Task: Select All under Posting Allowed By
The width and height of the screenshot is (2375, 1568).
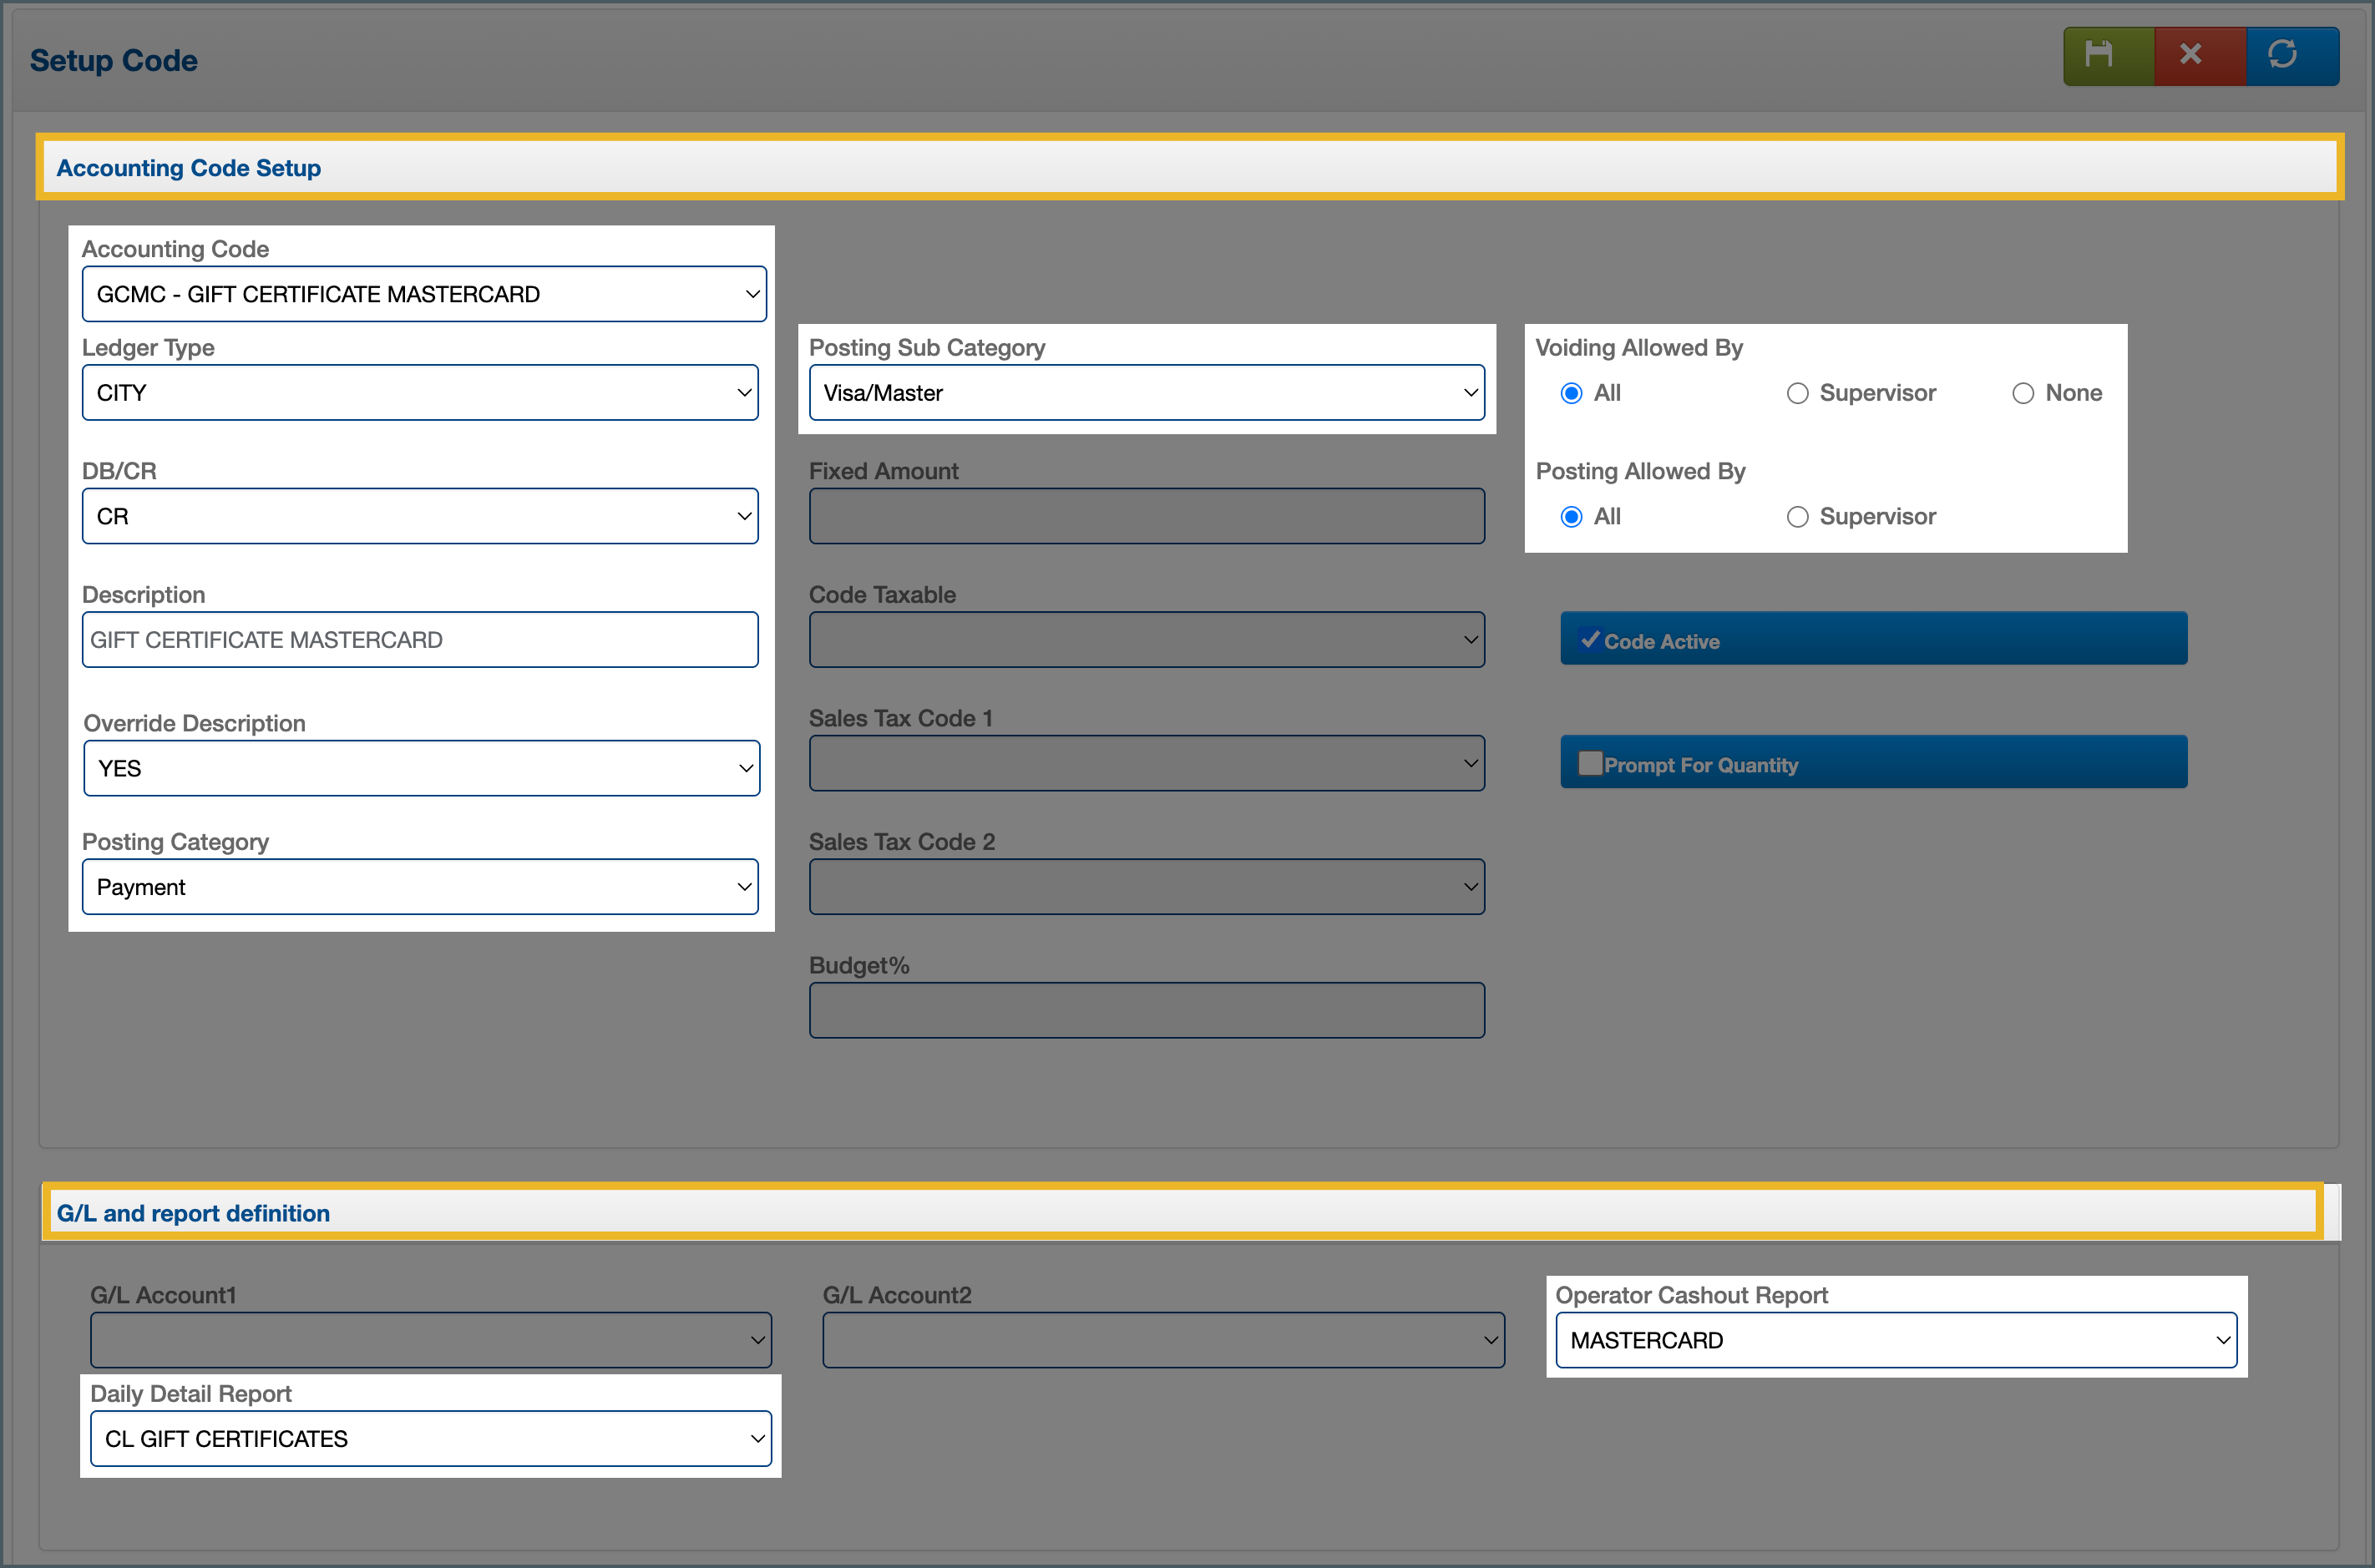Action: coord(1571,517)
